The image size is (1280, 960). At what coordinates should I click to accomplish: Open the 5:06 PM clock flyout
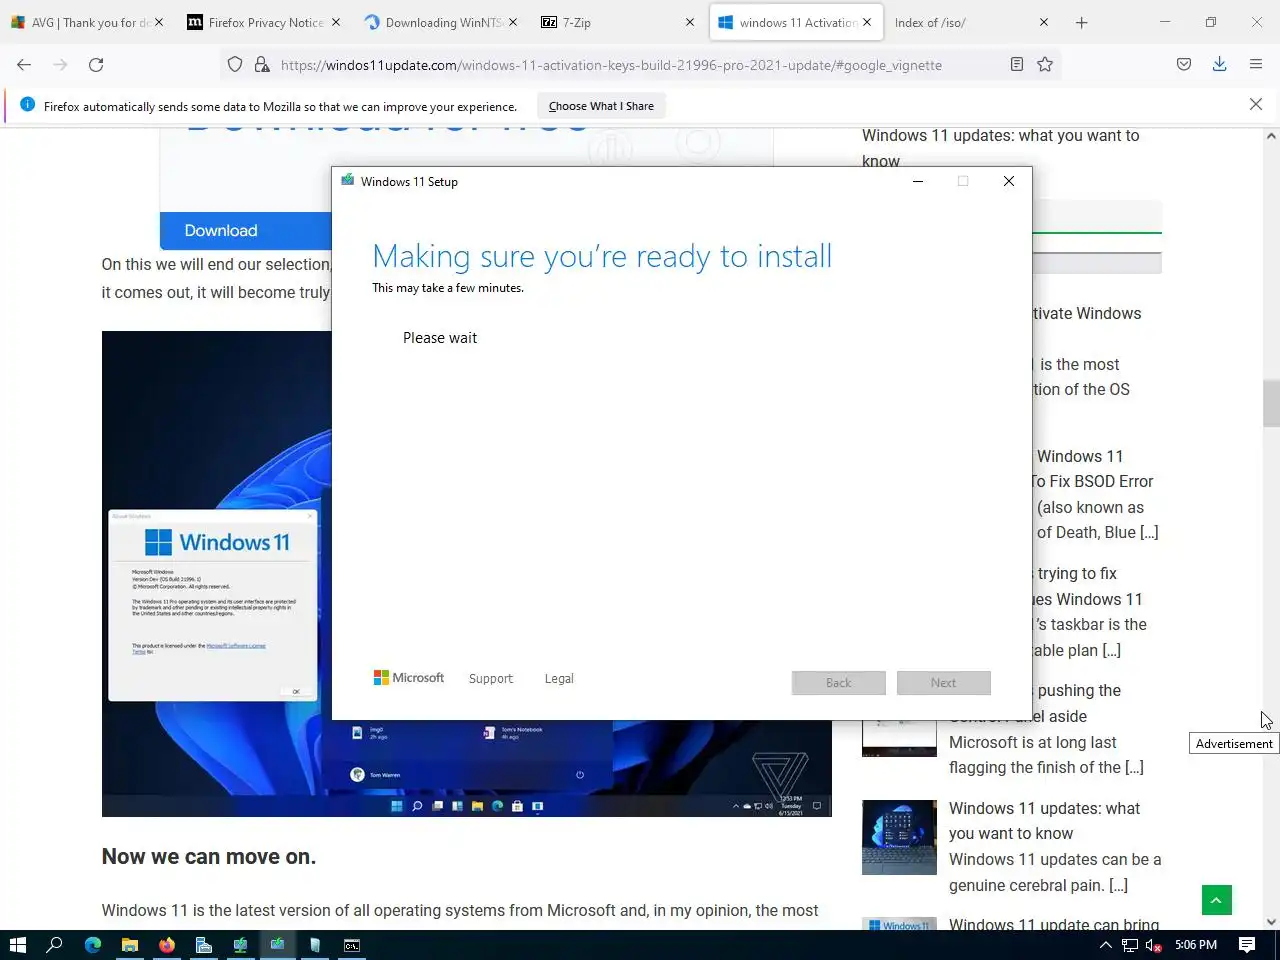[1196, 945]
